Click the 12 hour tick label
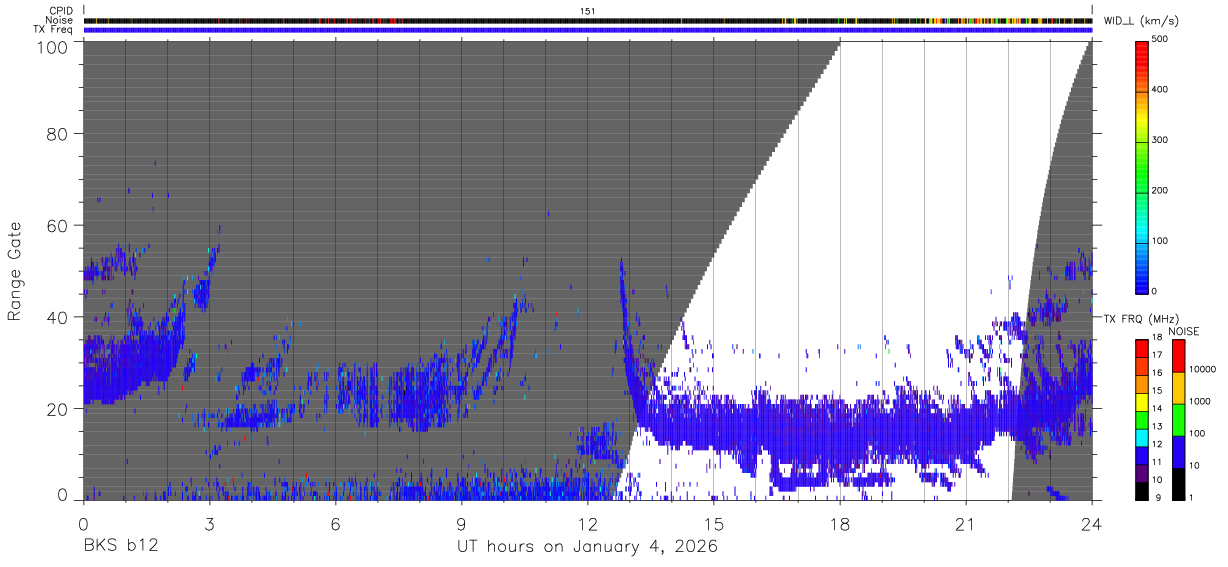This screenshot has width=1228, height=567. coord(588,524)
